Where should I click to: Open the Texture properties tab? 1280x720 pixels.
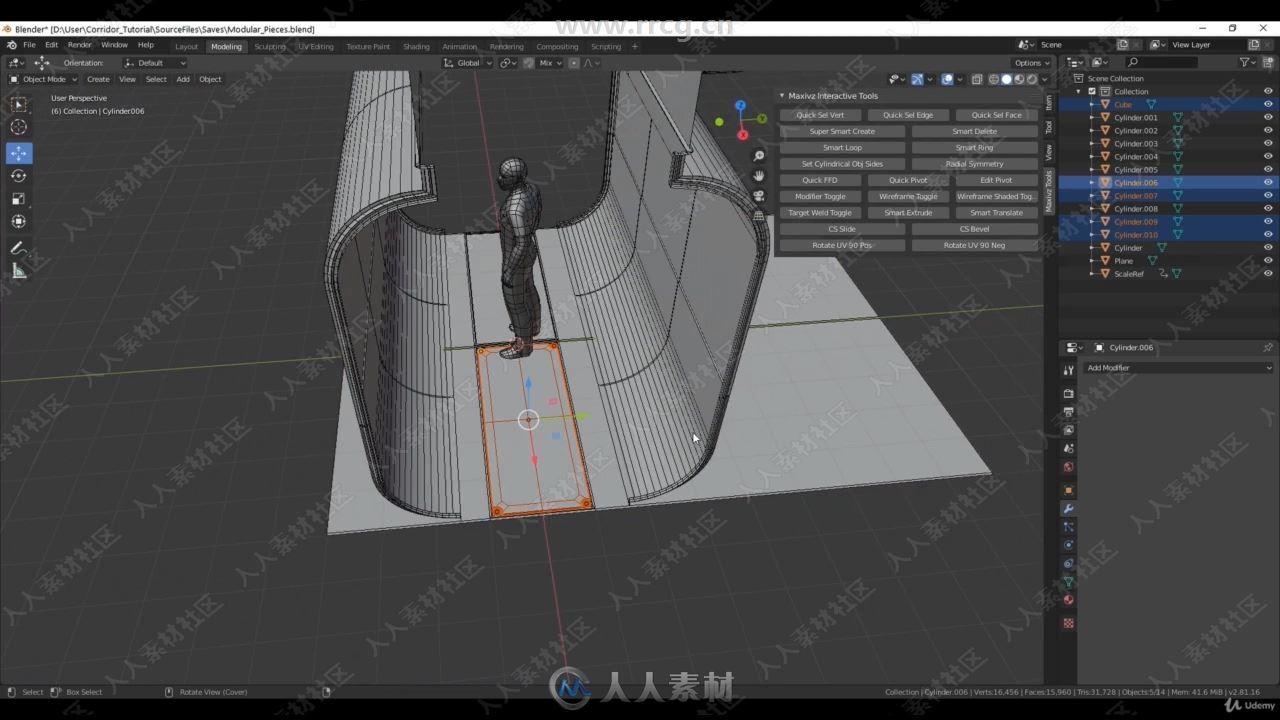[1068, 623]
